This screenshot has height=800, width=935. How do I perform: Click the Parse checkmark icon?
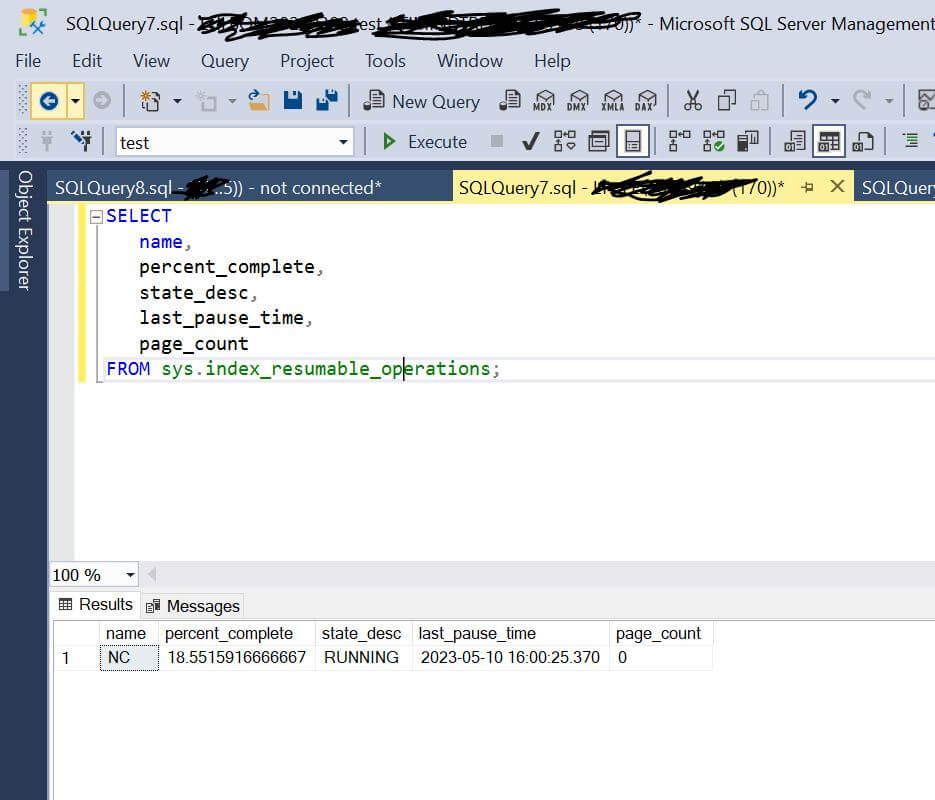530,142
